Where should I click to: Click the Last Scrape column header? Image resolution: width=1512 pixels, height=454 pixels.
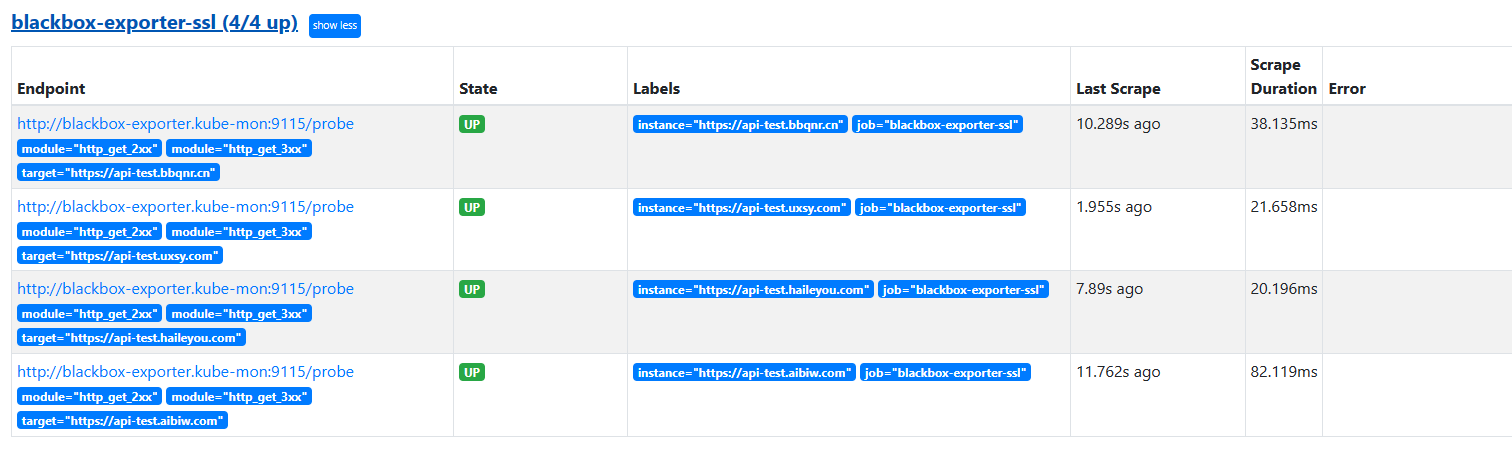click(1118, 88)
